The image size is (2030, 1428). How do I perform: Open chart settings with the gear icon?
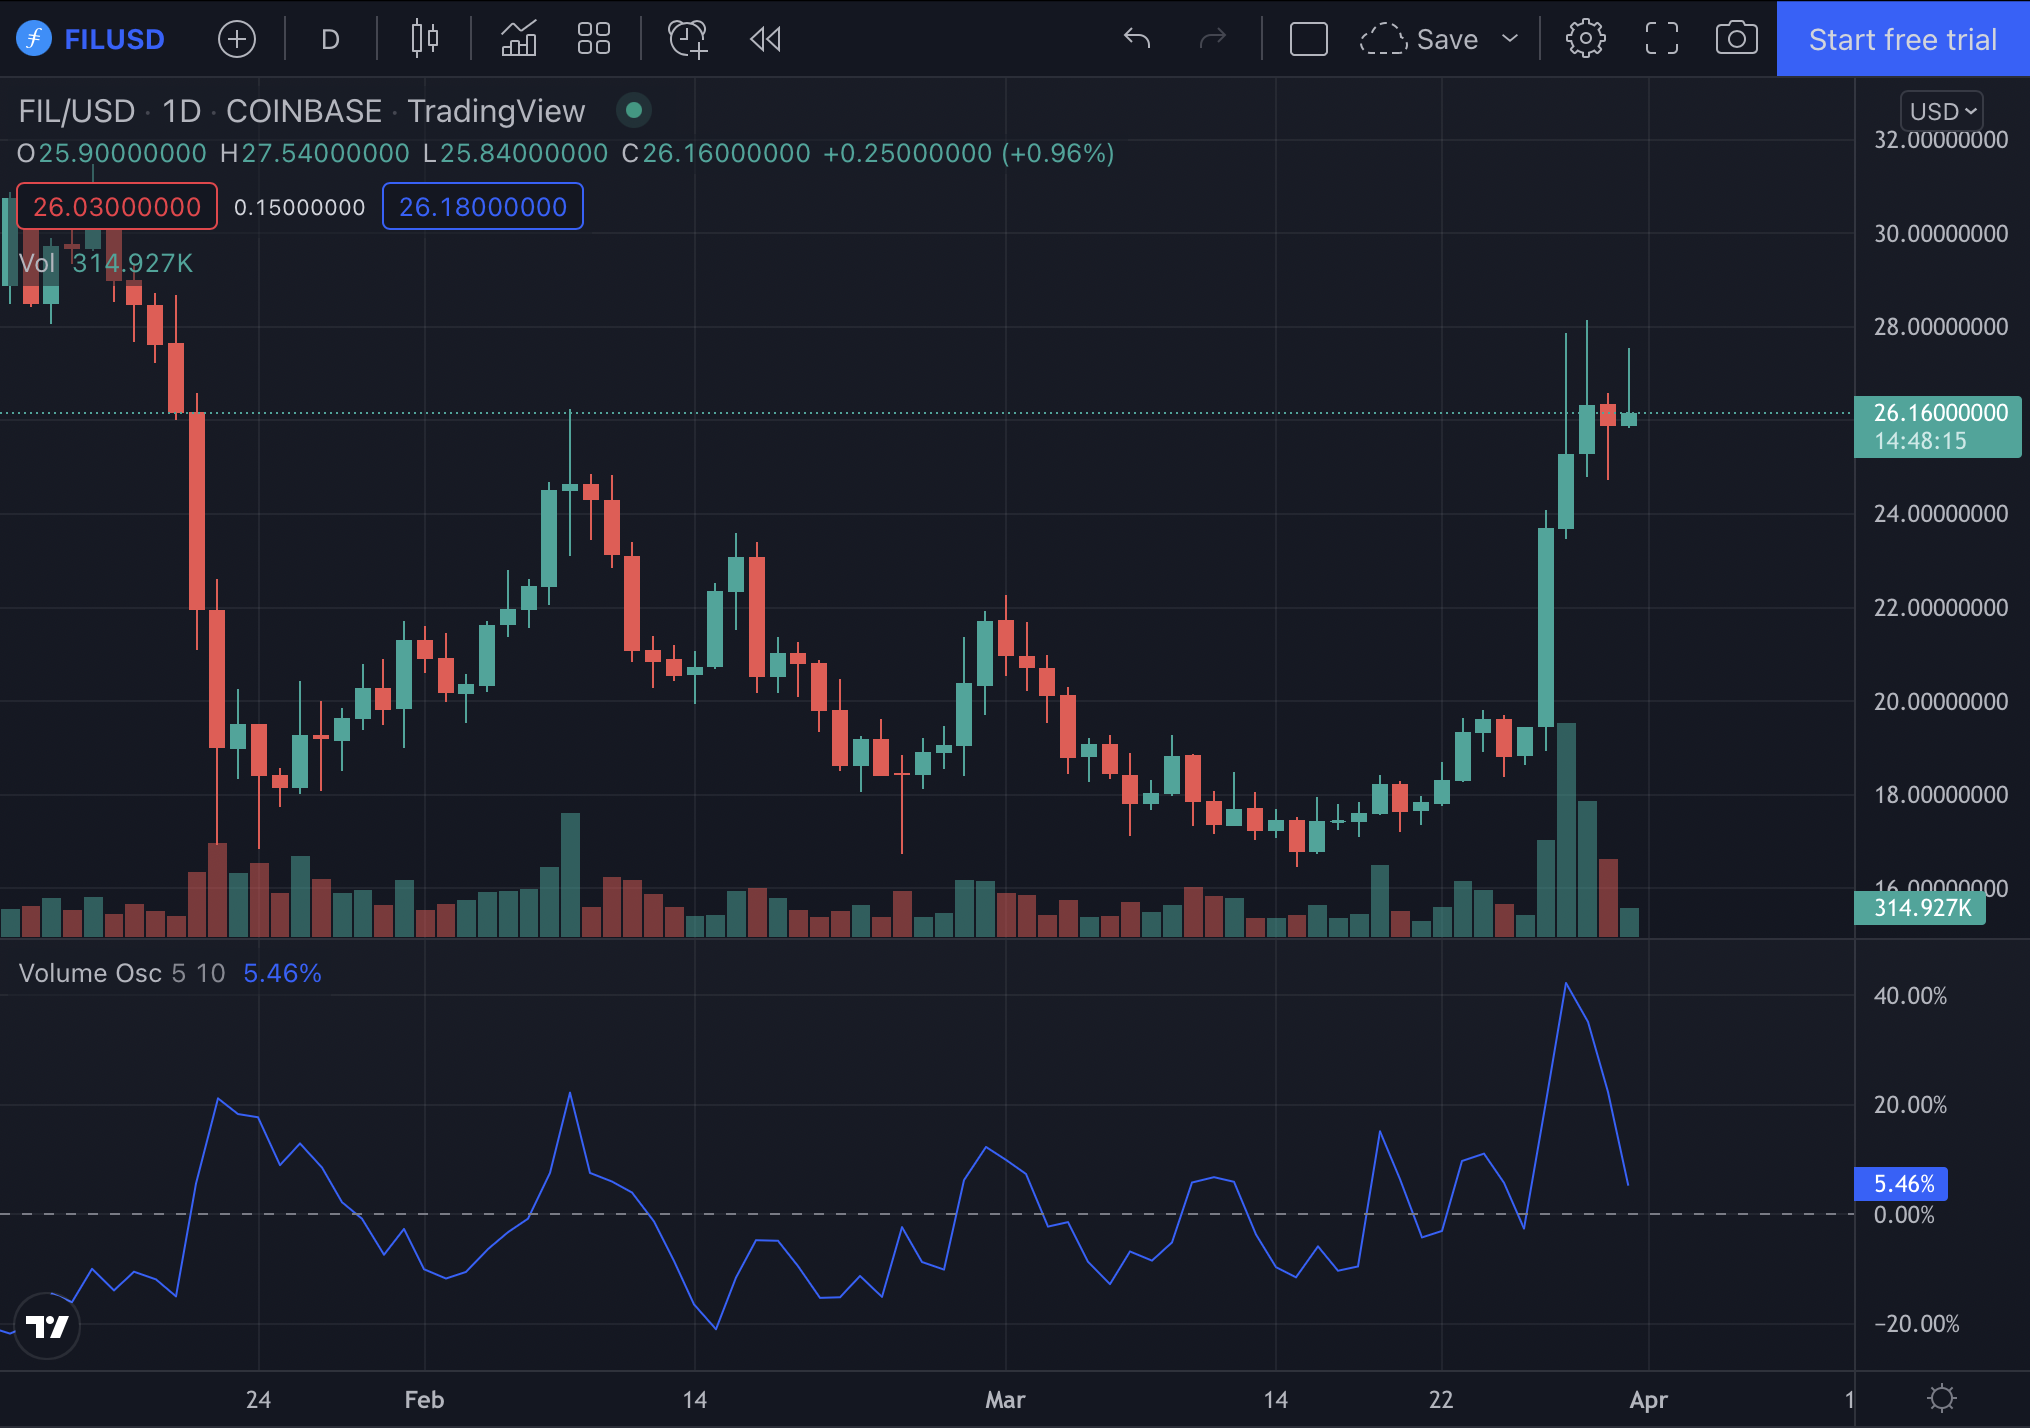(1585, 38)
